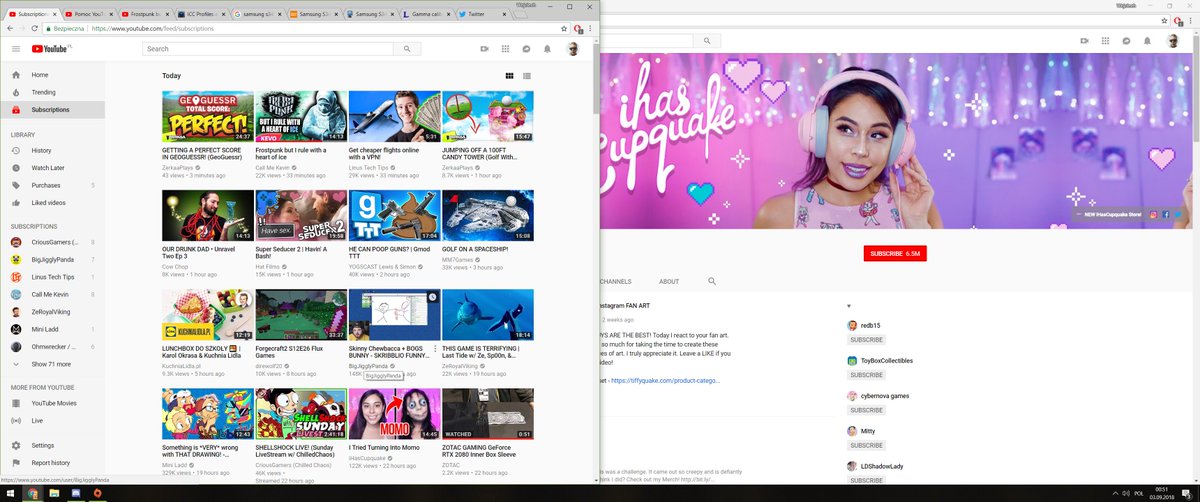Open the I Tried Turning Into Momo thumbnail
The width and height of the screenshot is (1200, 502).
click(x=394, y=414)
